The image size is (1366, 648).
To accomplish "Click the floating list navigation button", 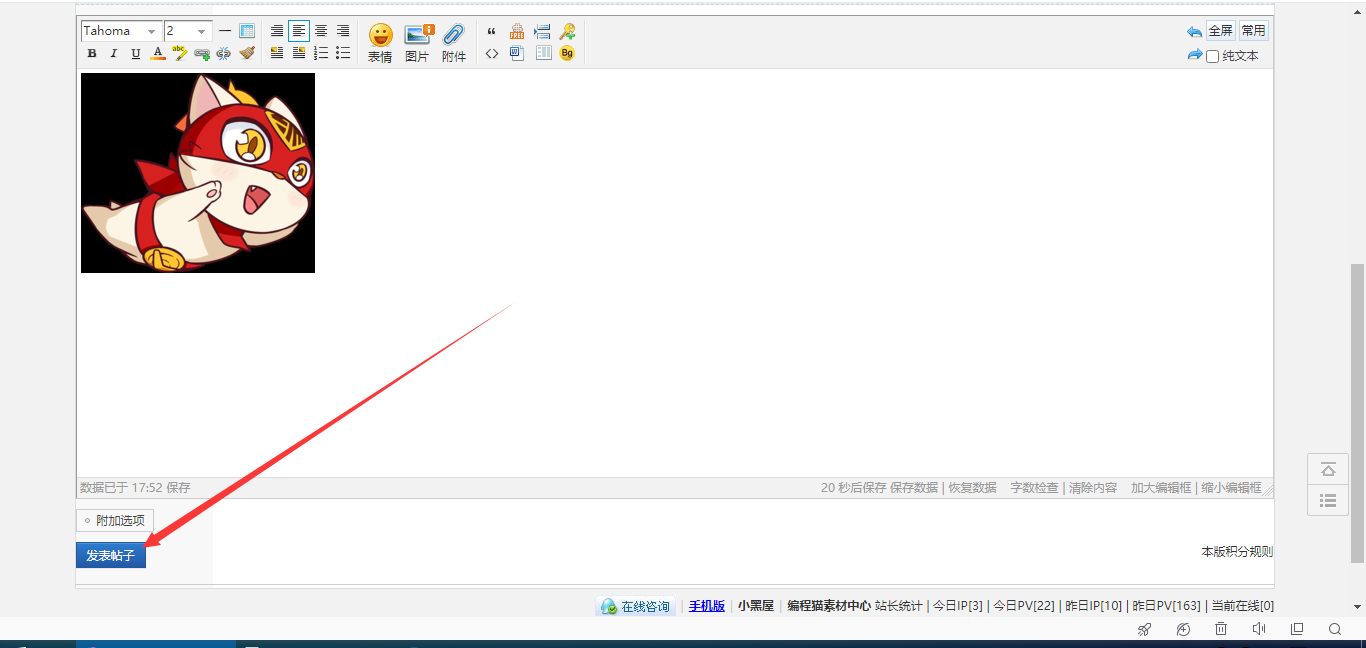I will [1328, 500].
